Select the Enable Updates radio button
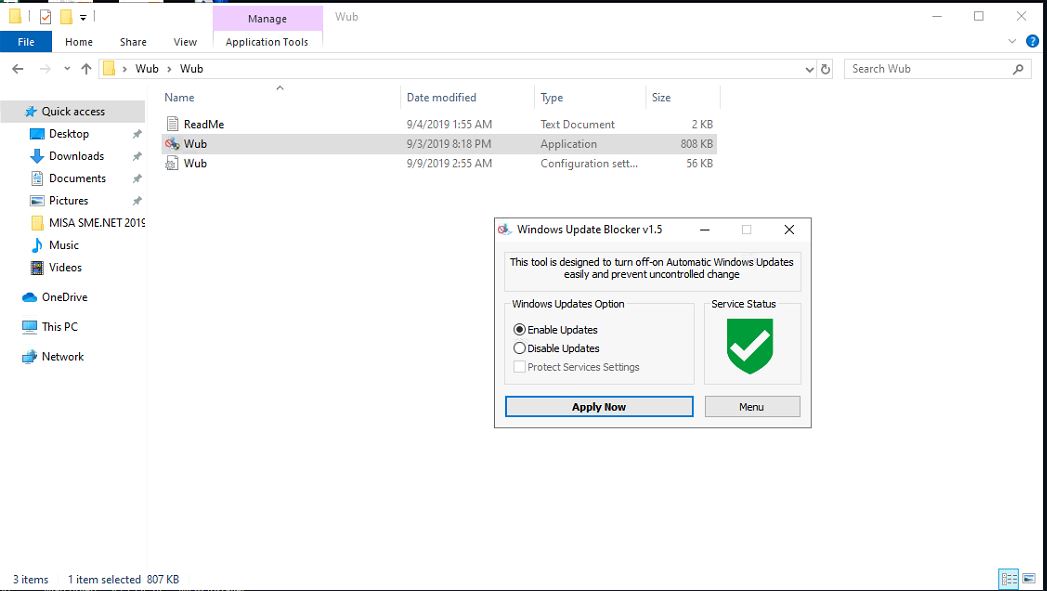Viewport: 1047px width, 591px height. pyautogui.click(x=519, y=330)
